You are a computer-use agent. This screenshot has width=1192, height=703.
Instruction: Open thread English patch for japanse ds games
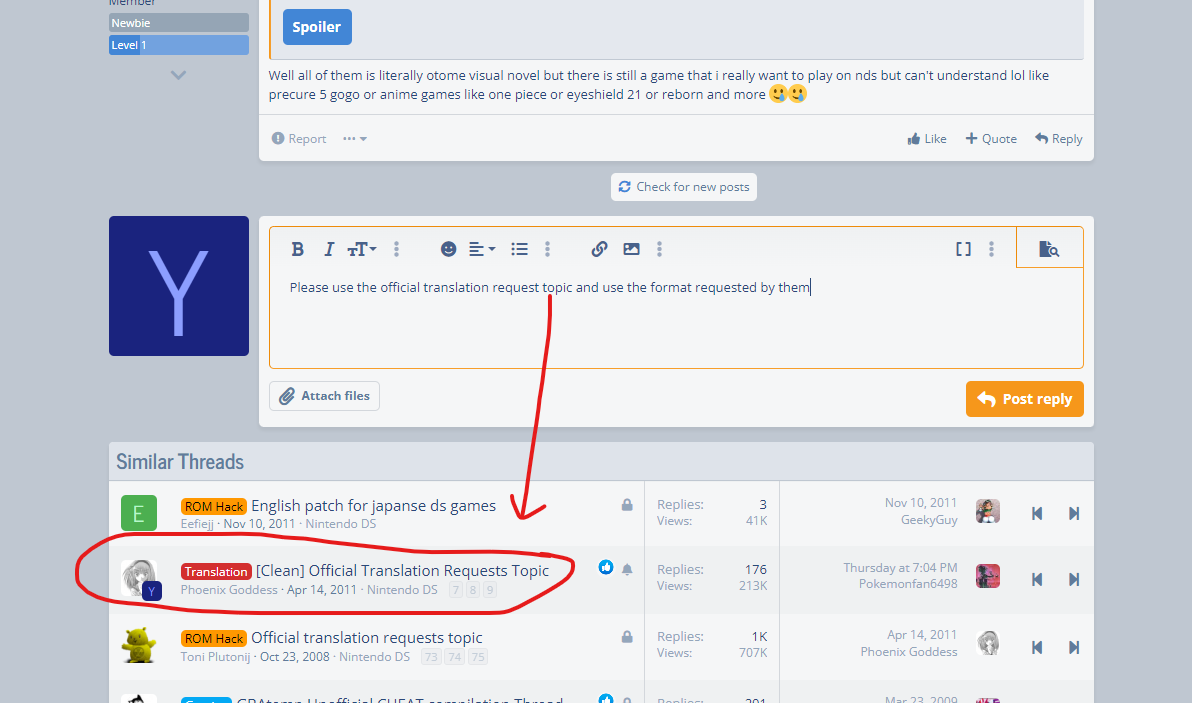[x=373, y=505]
